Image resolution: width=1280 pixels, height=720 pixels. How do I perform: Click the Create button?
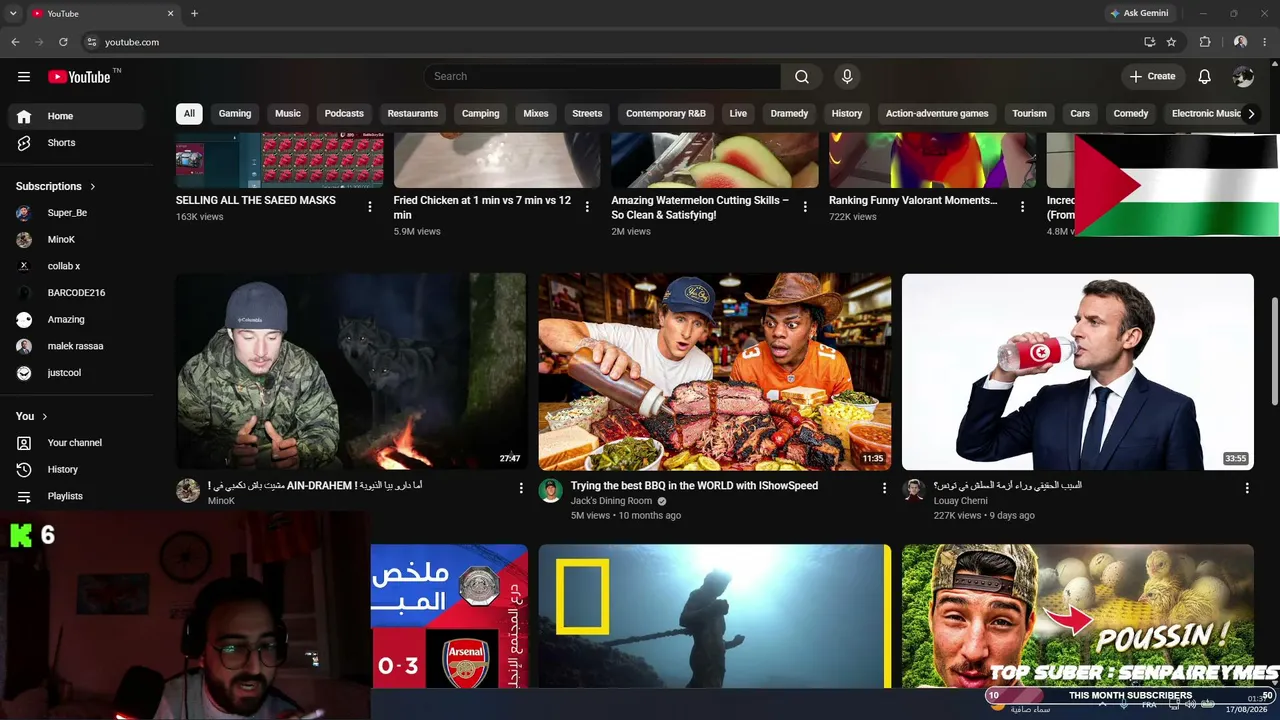coord(1153,77)
